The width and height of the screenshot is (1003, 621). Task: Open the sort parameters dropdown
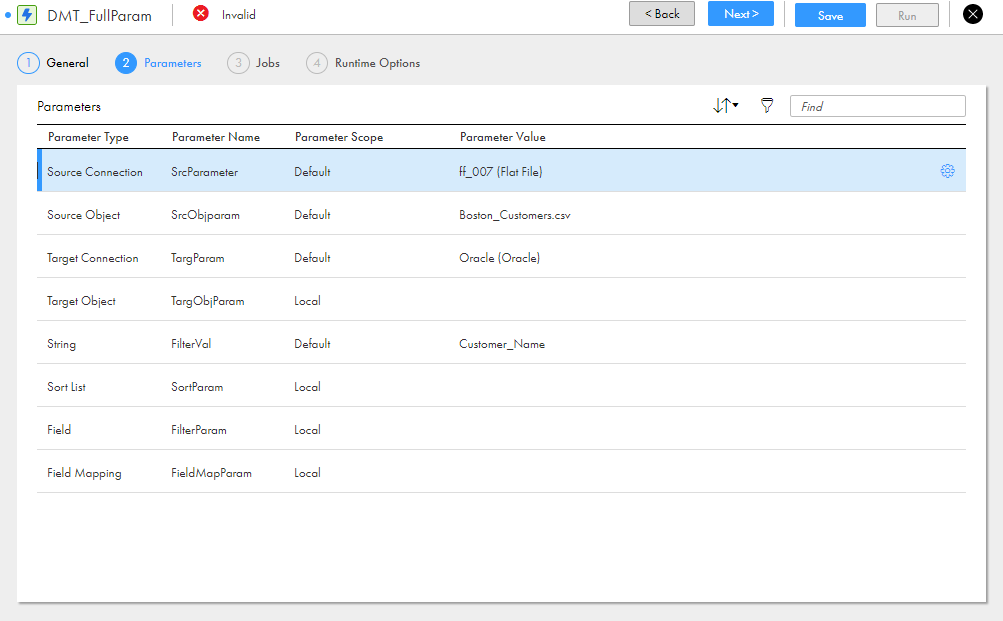coord(725,106)
